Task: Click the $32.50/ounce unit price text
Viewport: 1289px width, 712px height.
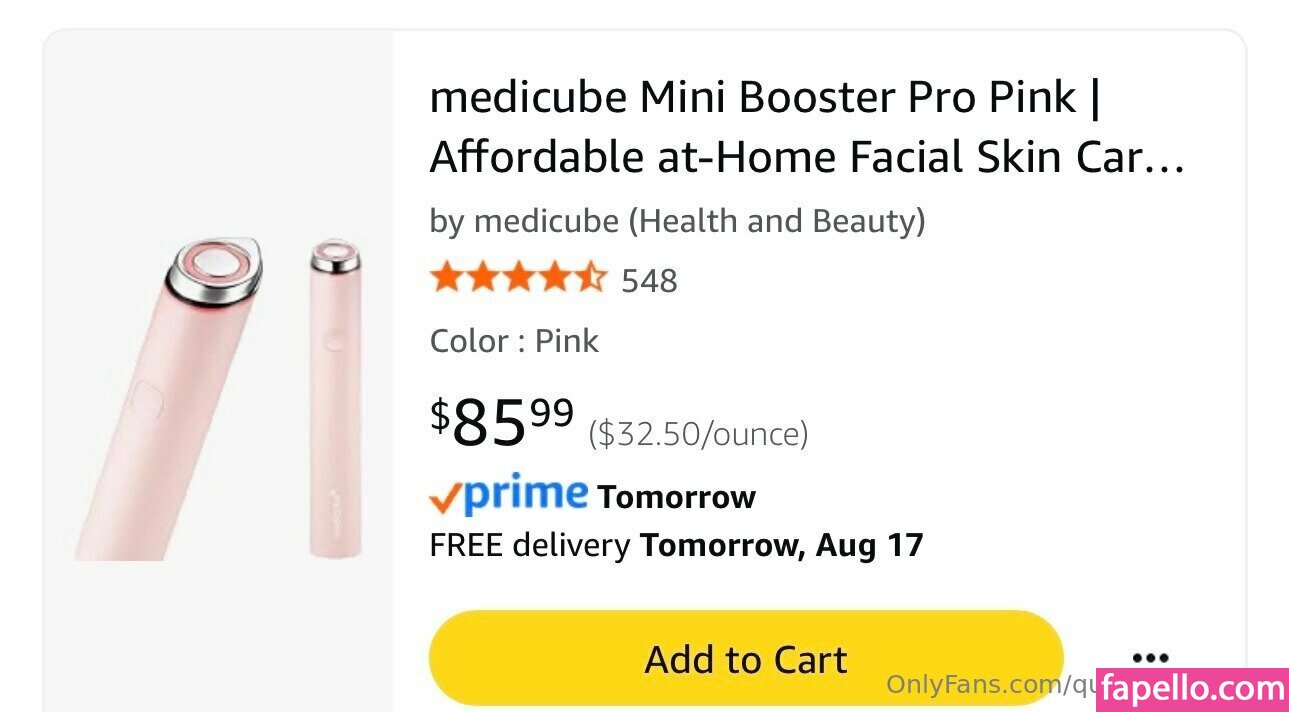Action: coord(698,434)
